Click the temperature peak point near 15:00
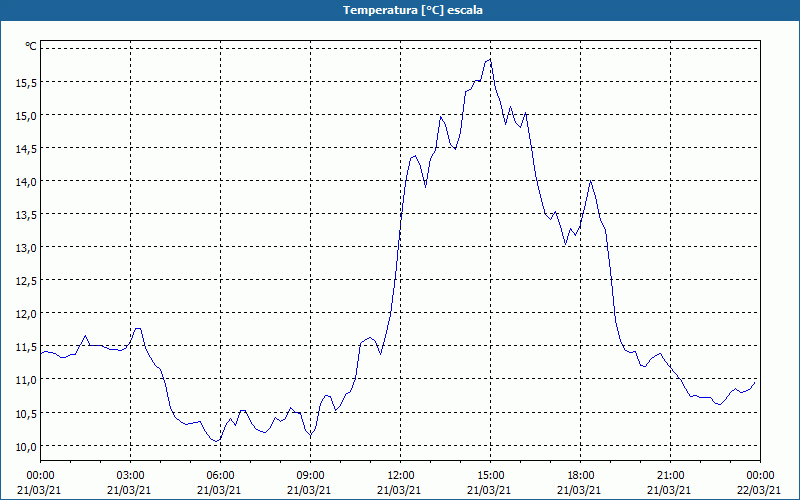The image size is (800, 500). tap(490, 60)
